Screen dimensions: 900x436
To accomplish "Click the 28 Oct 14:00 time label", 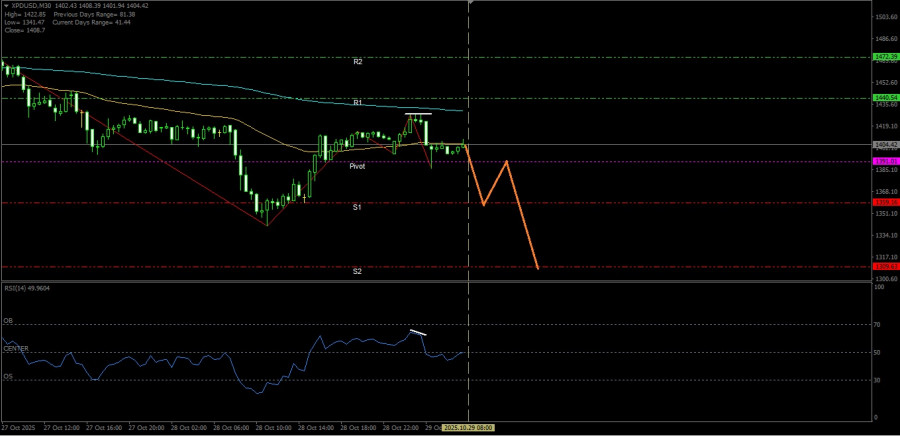I will [x=315, y=428].
